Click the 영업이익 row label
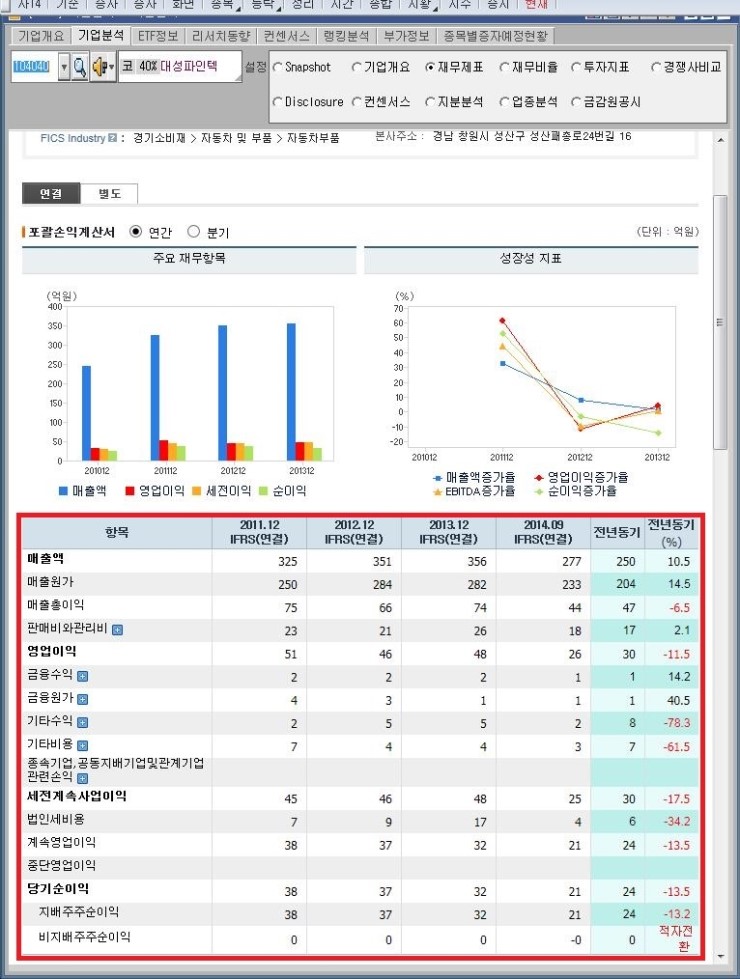 [52, 651]
